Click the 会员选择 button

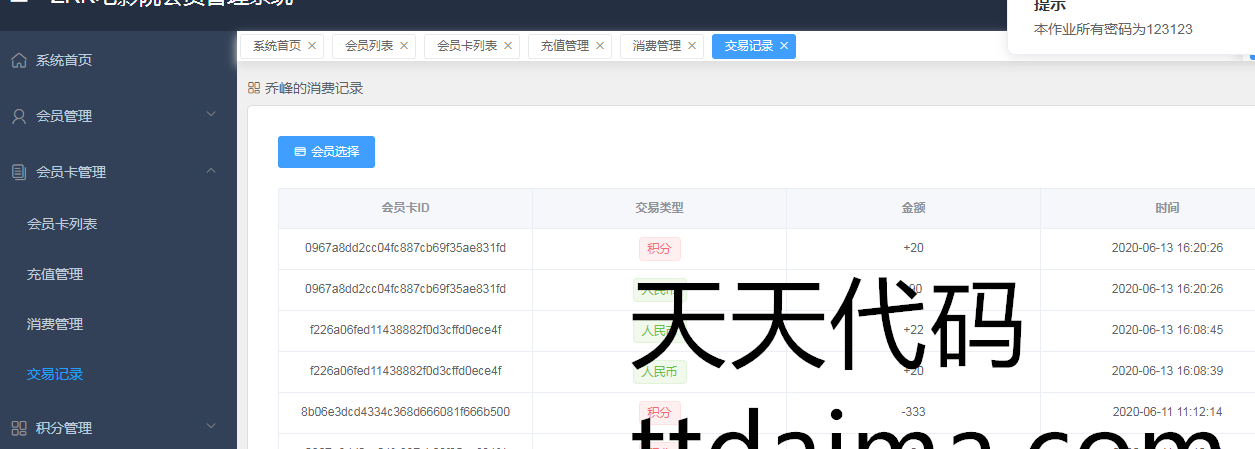326,152
